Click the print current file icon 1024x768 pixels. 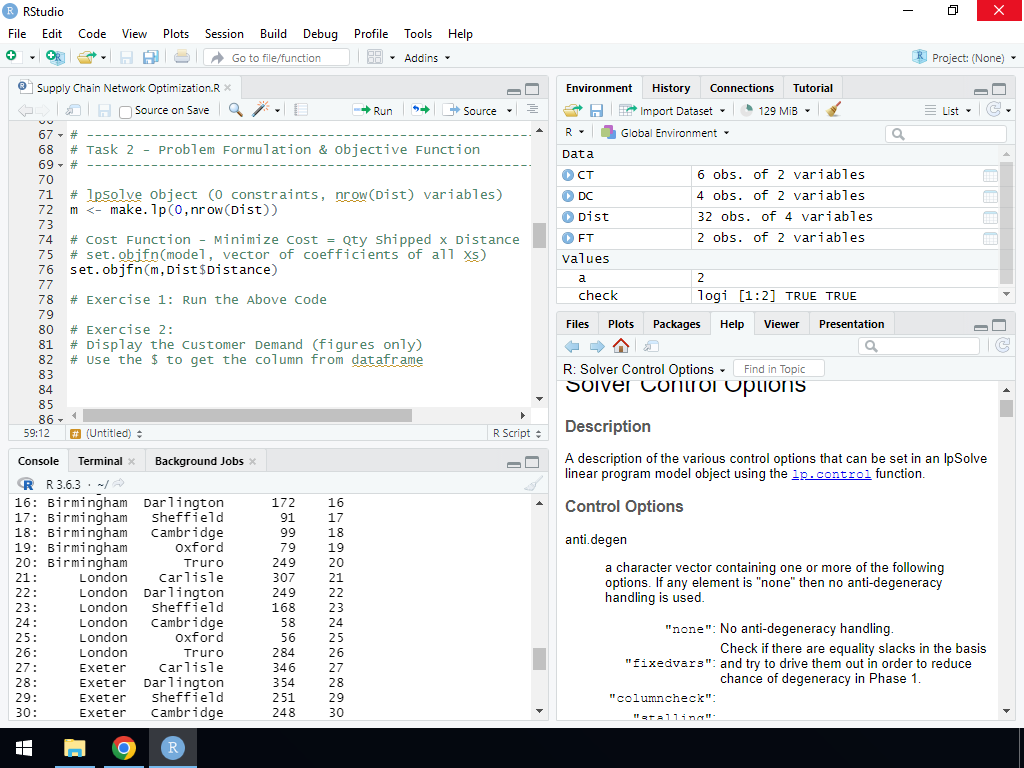[181, 58]
